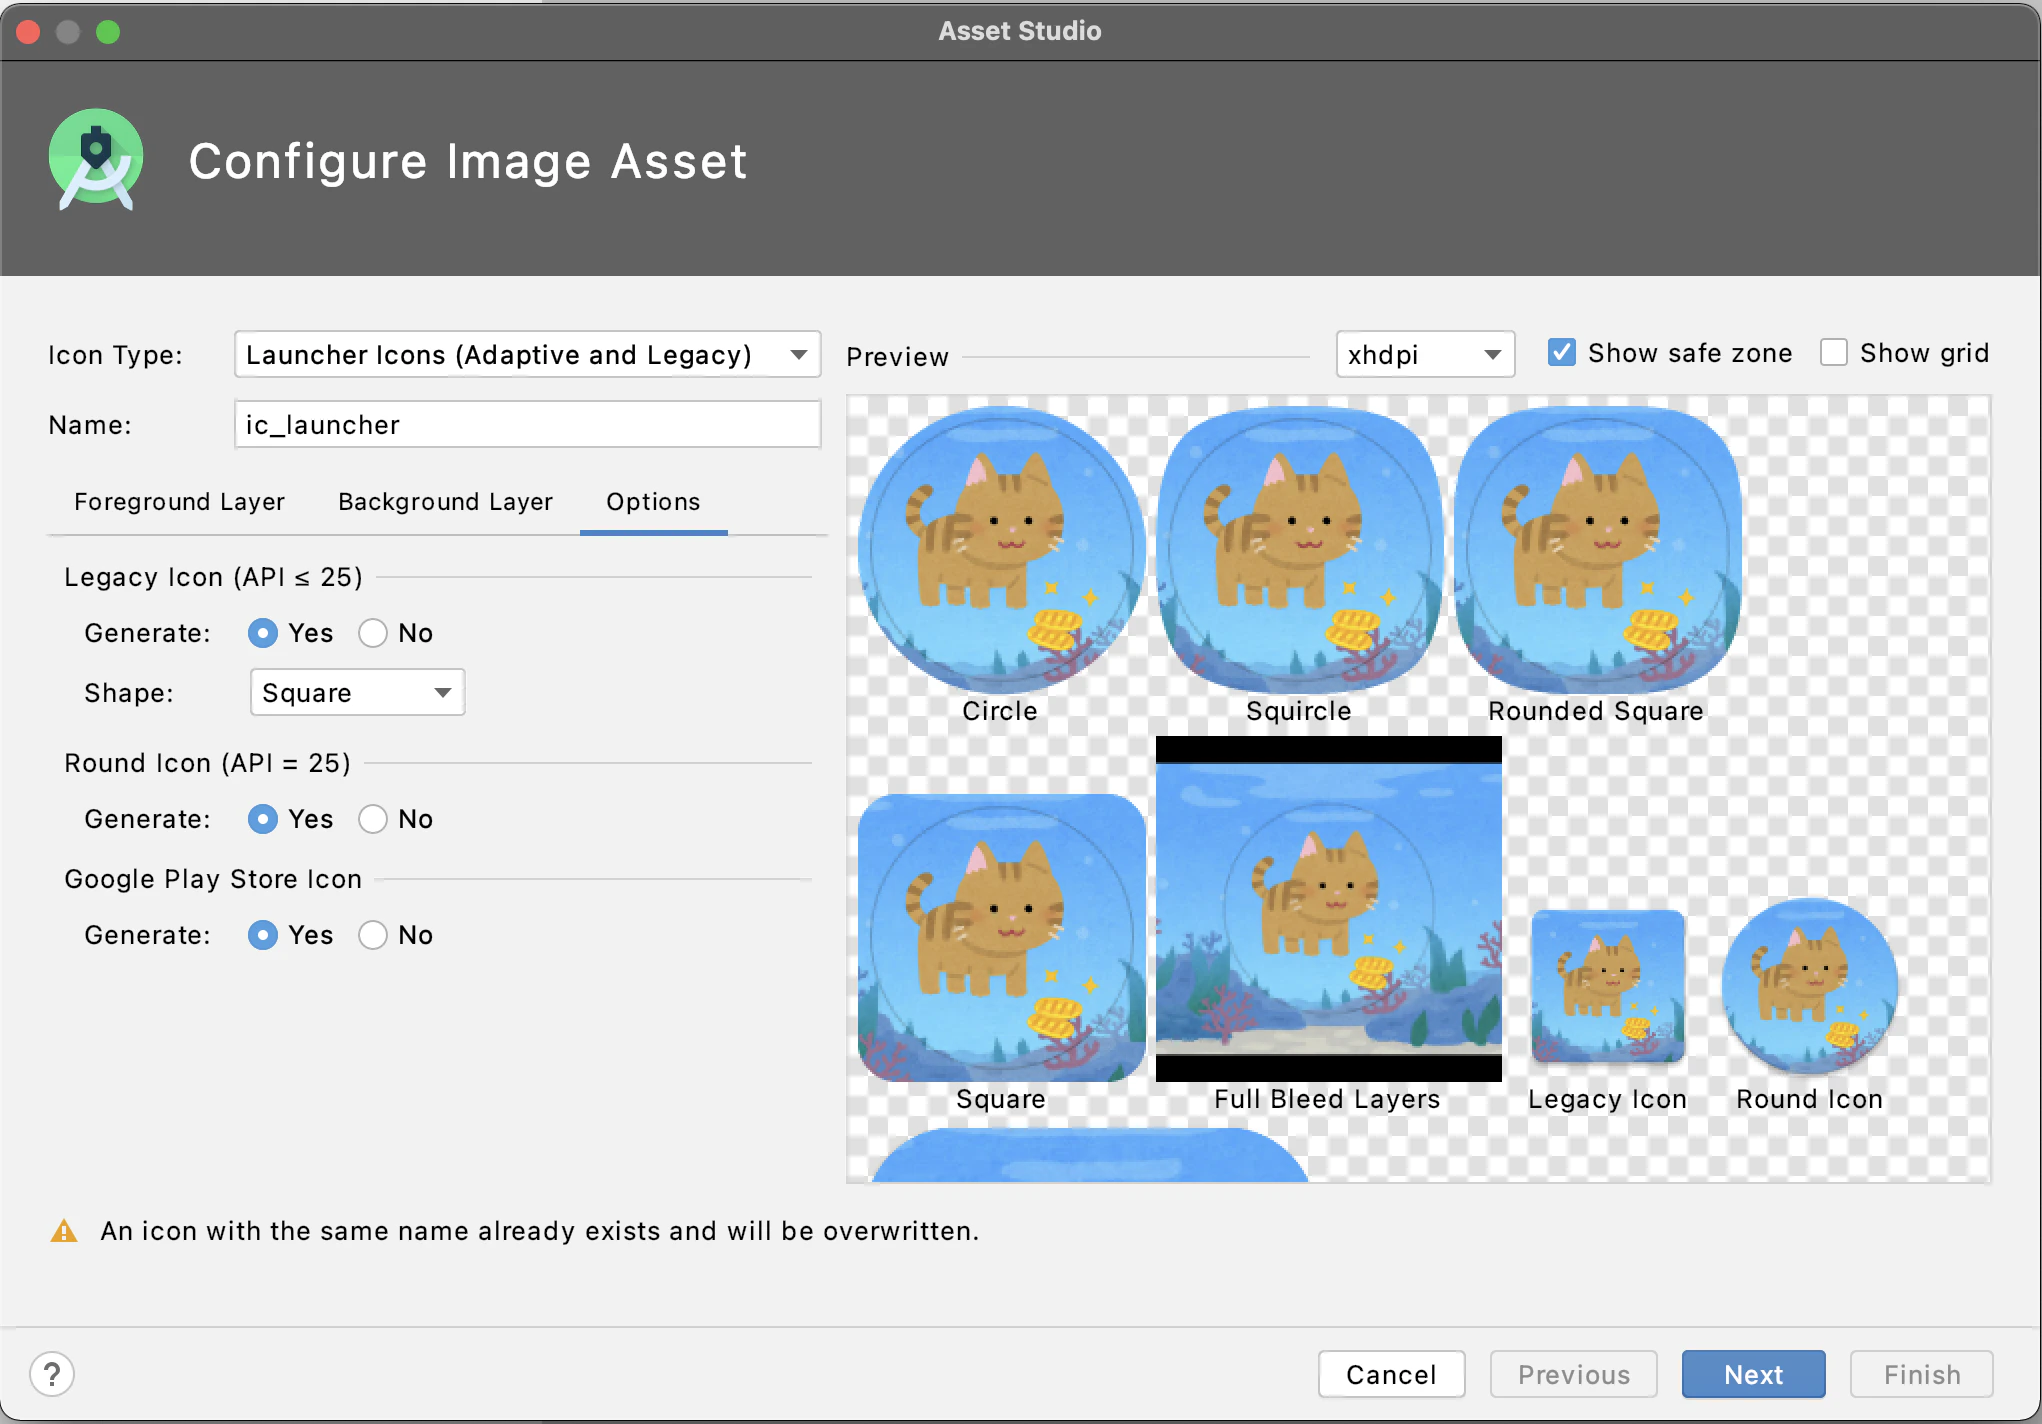Select the Full Bleed Layers preview
Screen dimensions: 2042x1424
coord(1328,909)
